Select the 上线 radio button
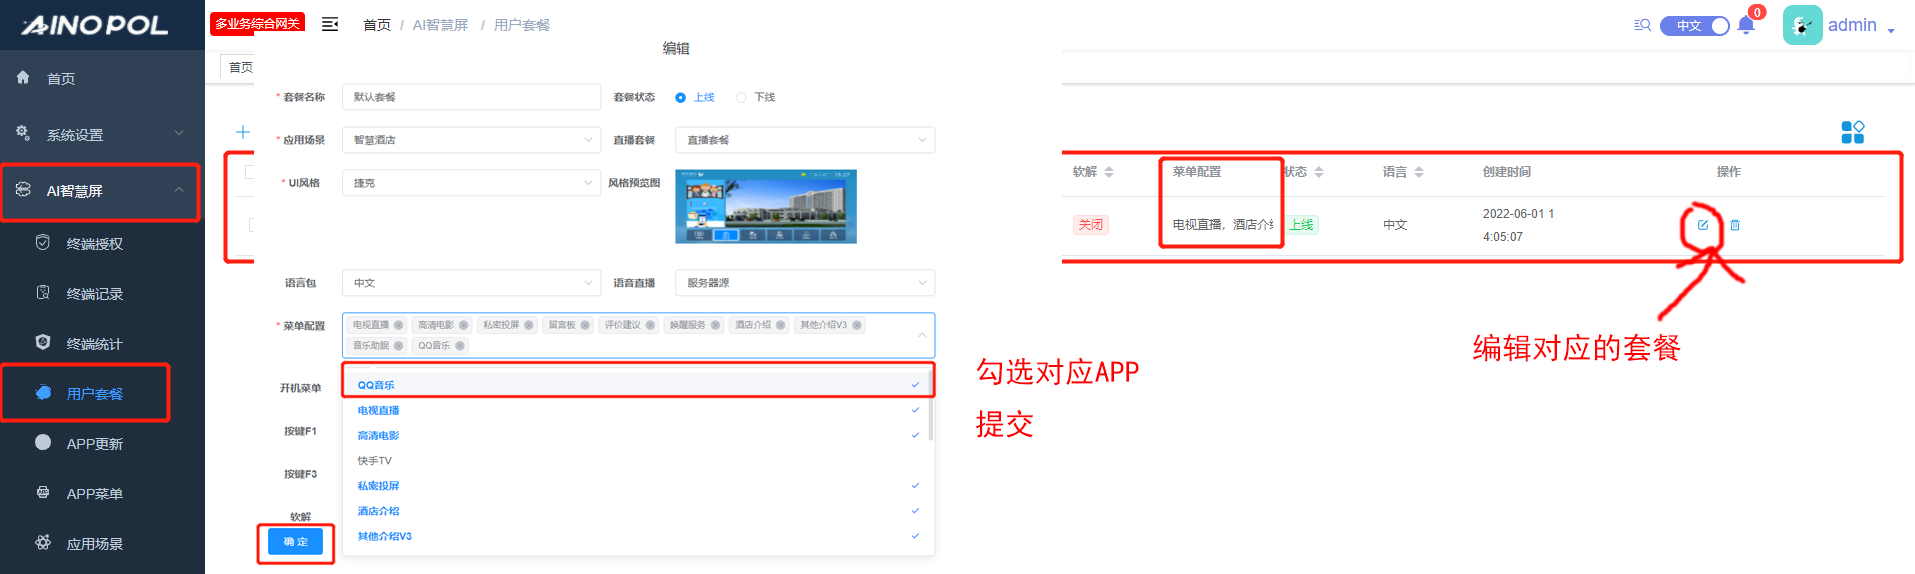 (681, 97)
